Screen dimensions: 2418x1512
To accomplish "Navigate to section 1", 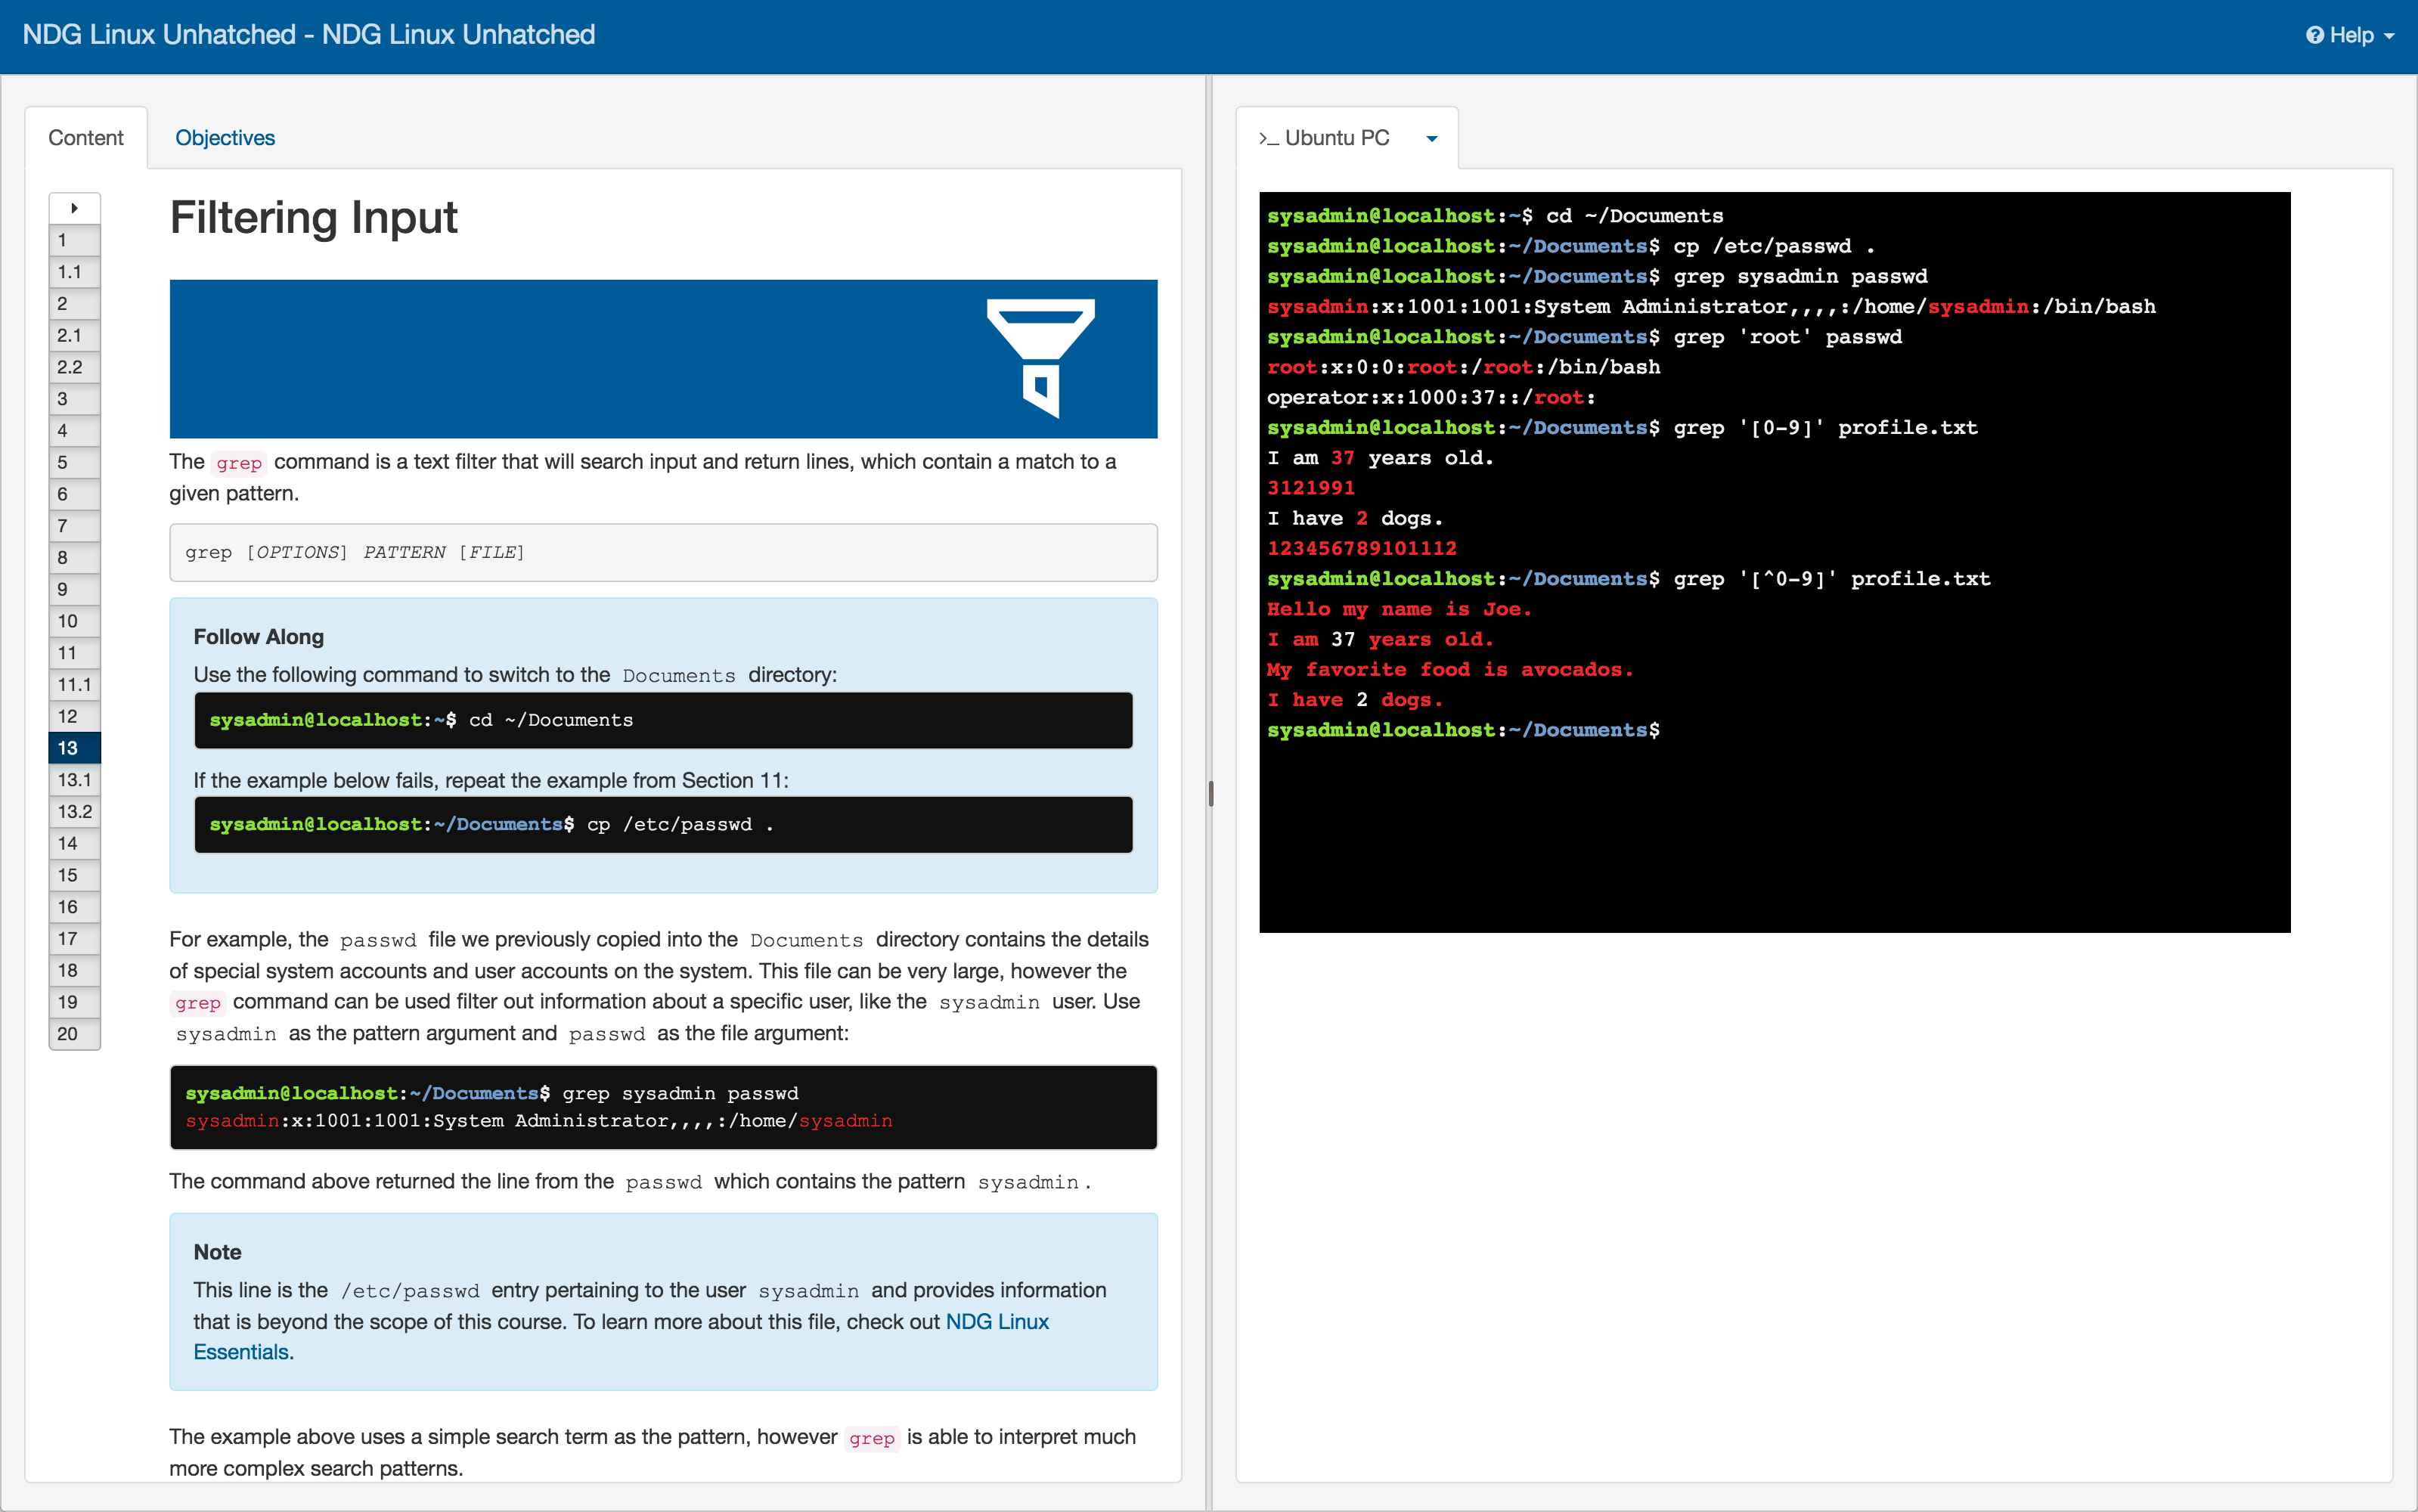I will (x=74, y=240).
